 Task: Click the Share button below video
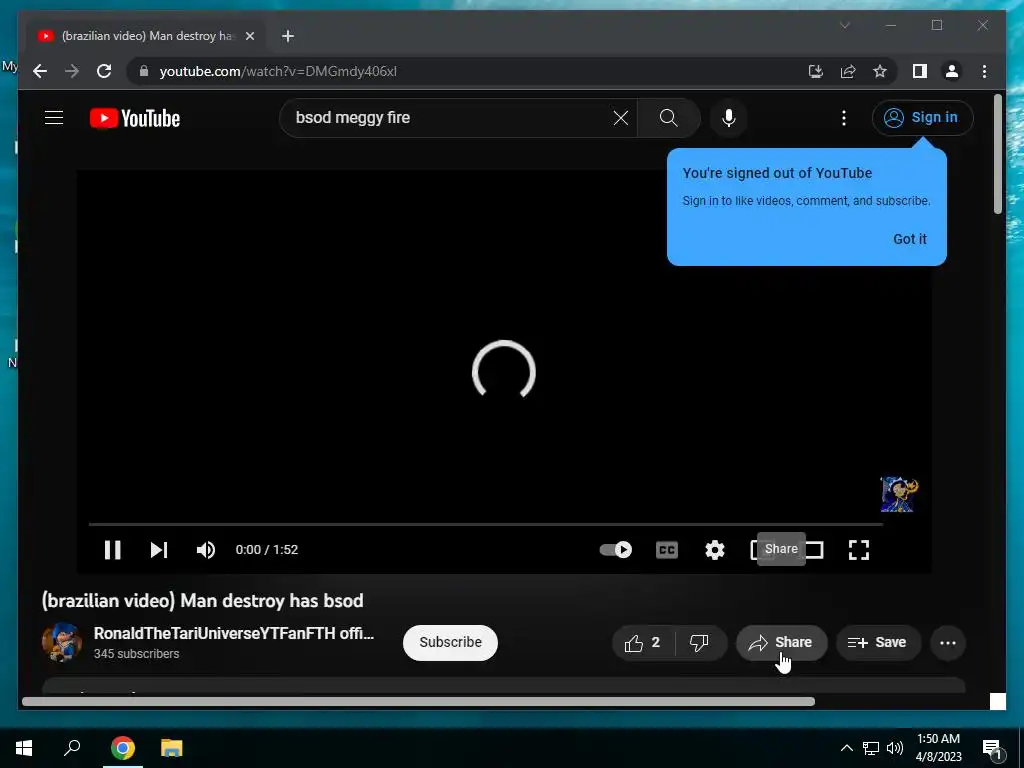[782, 643]
